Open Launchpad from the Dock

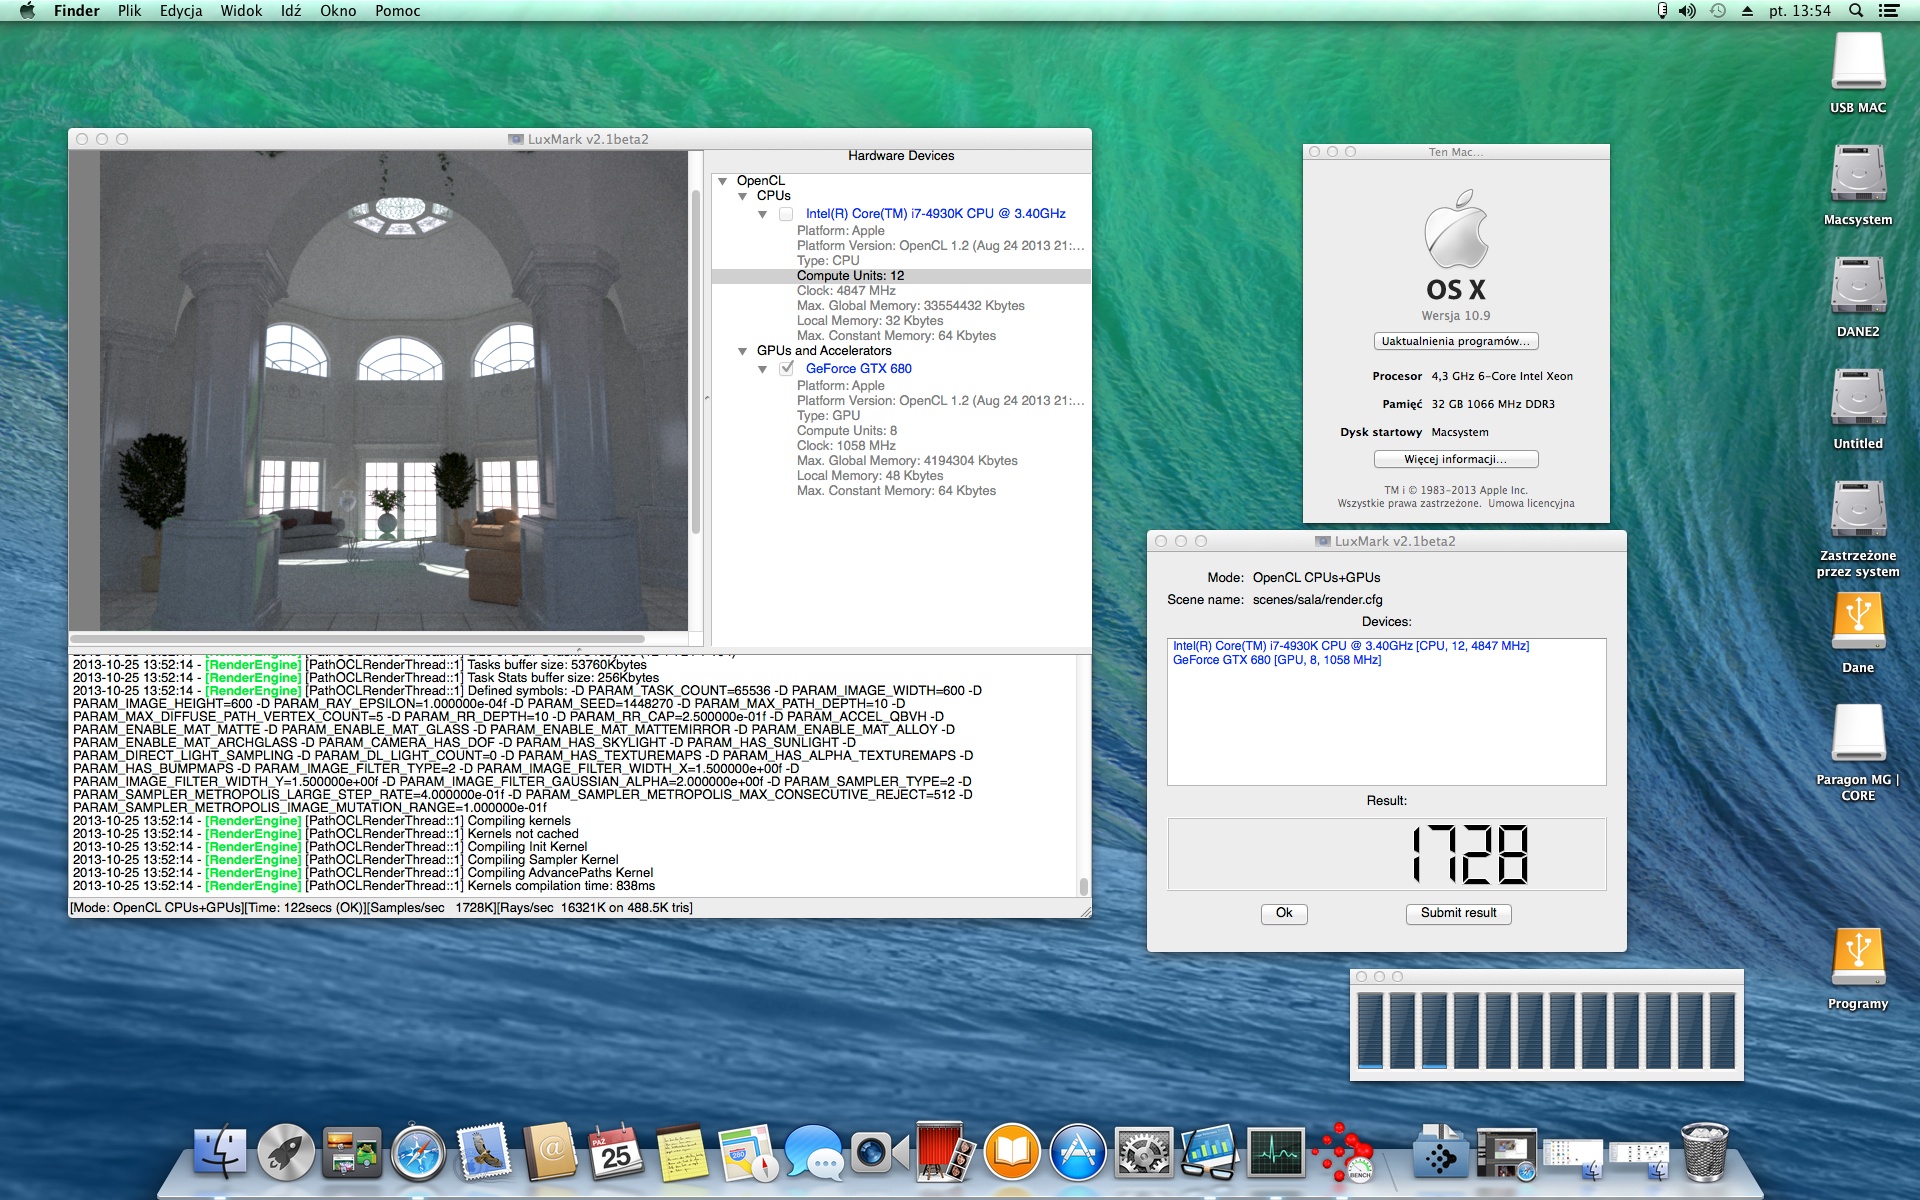point(285,1153)
